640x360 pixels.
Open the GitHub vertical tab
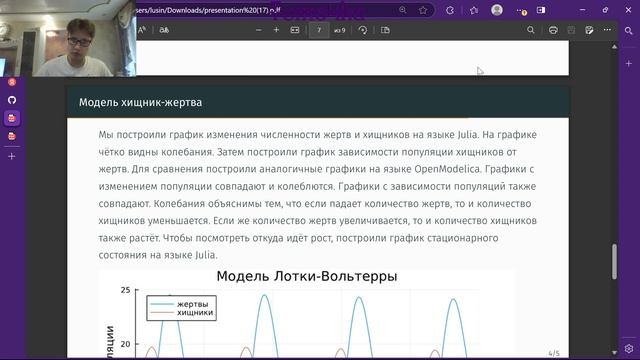point(12,100)
